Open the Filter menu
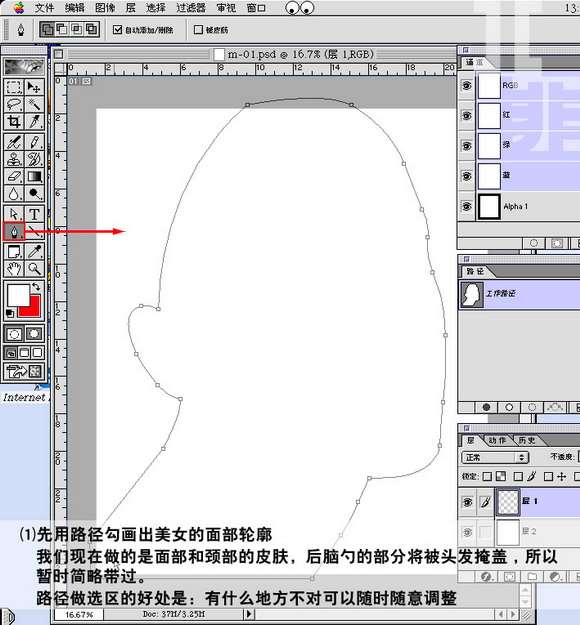The image size is (580, 625). pos(191,8)
